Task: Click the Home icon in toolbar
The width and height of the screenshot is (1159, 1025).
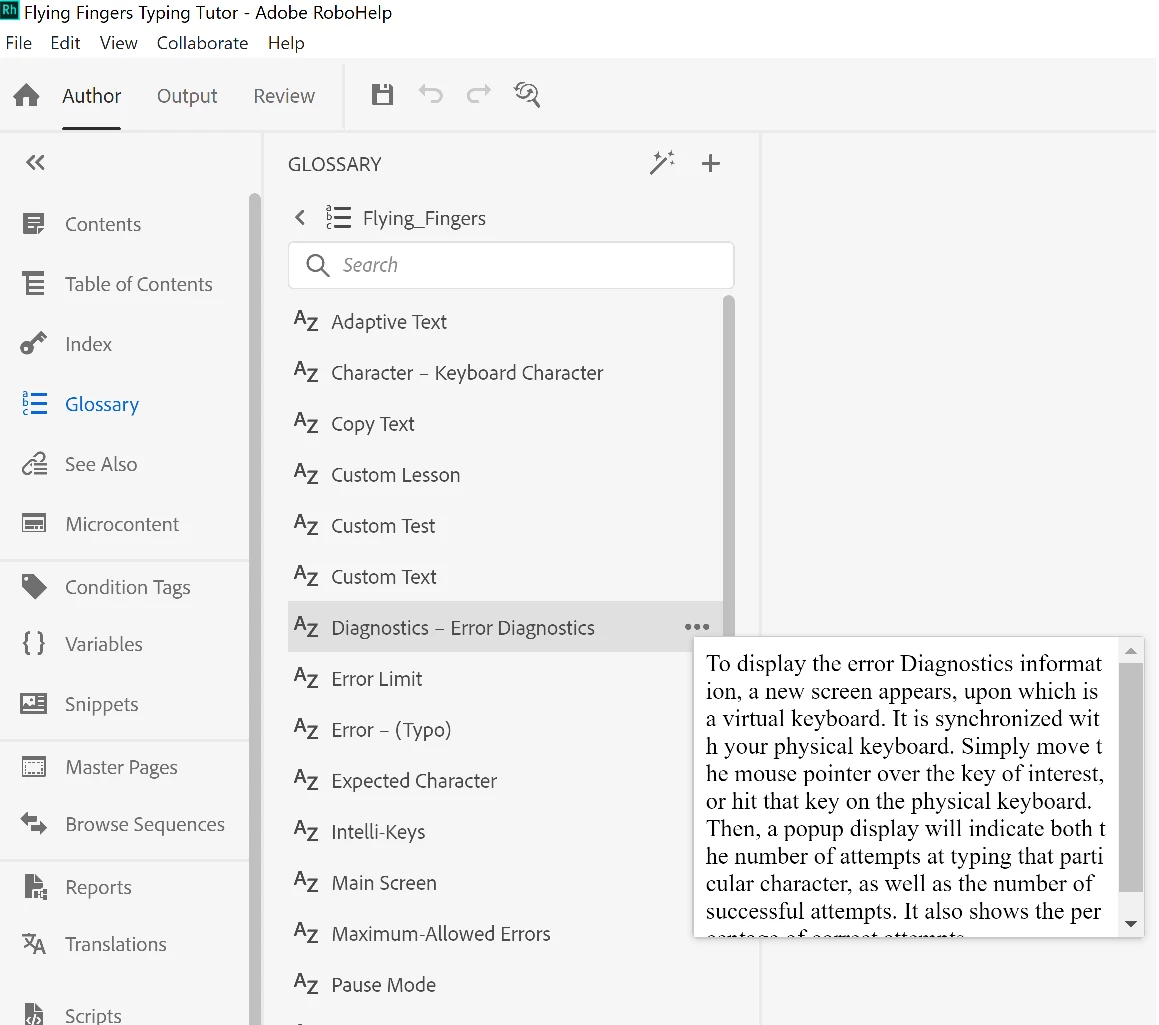Action: pyautogui.click(x=27, y=95)
